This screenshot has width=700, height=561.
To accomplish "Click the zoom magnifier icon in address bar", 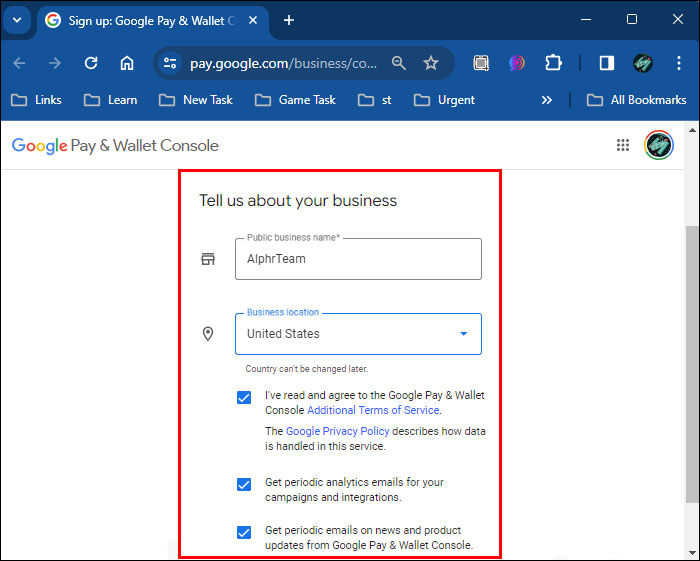I will [x=399, y=63].
